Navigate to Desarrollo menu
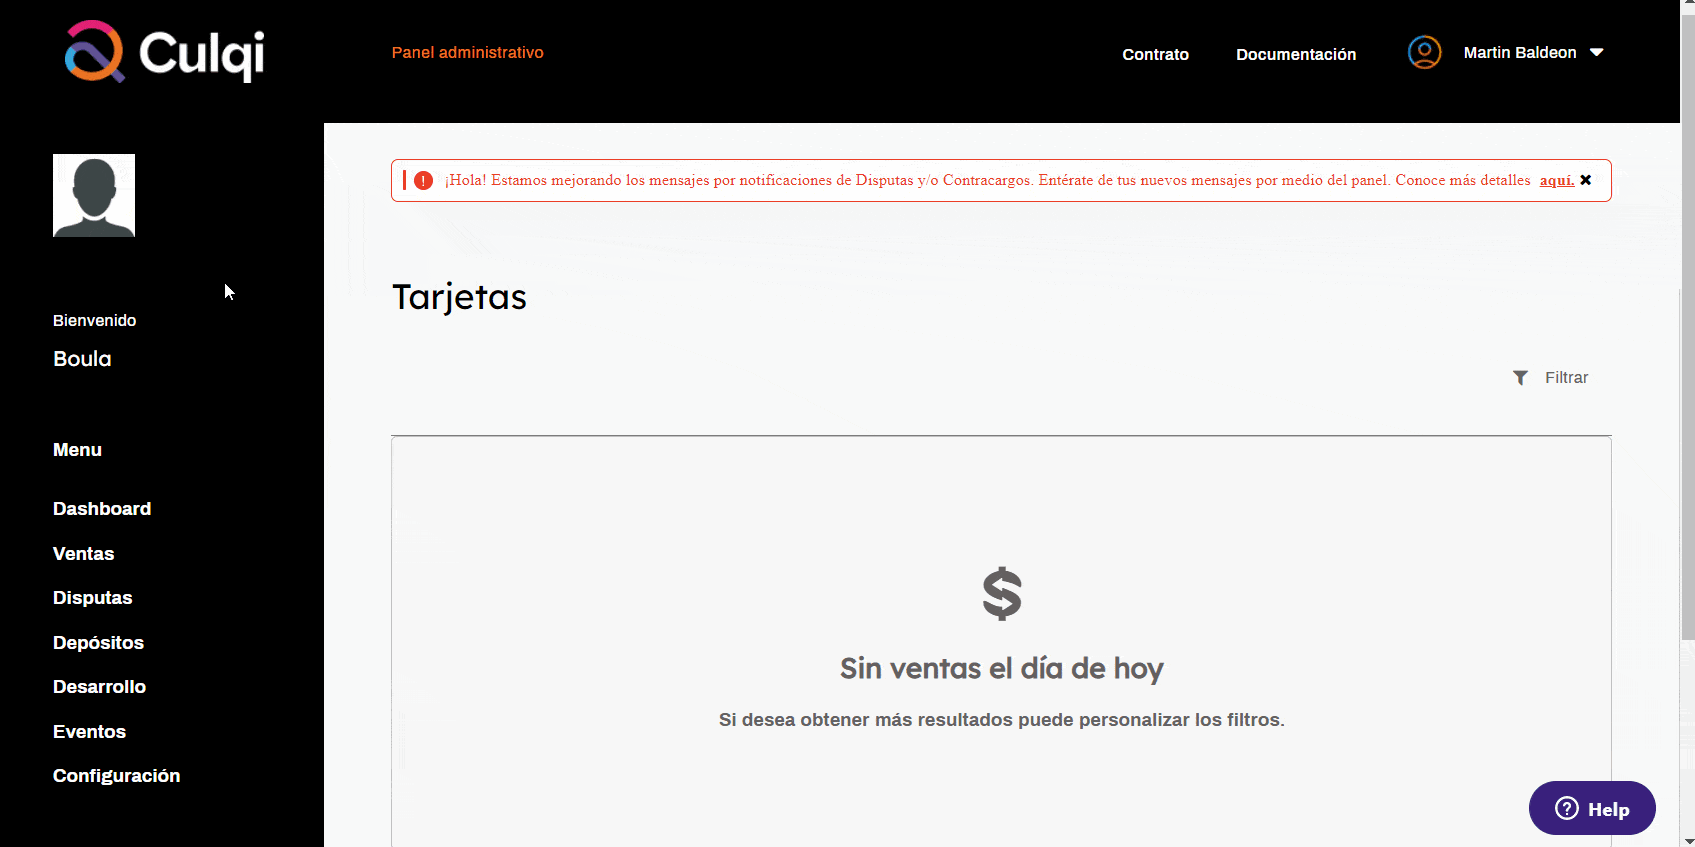 [x=99, y=687]
